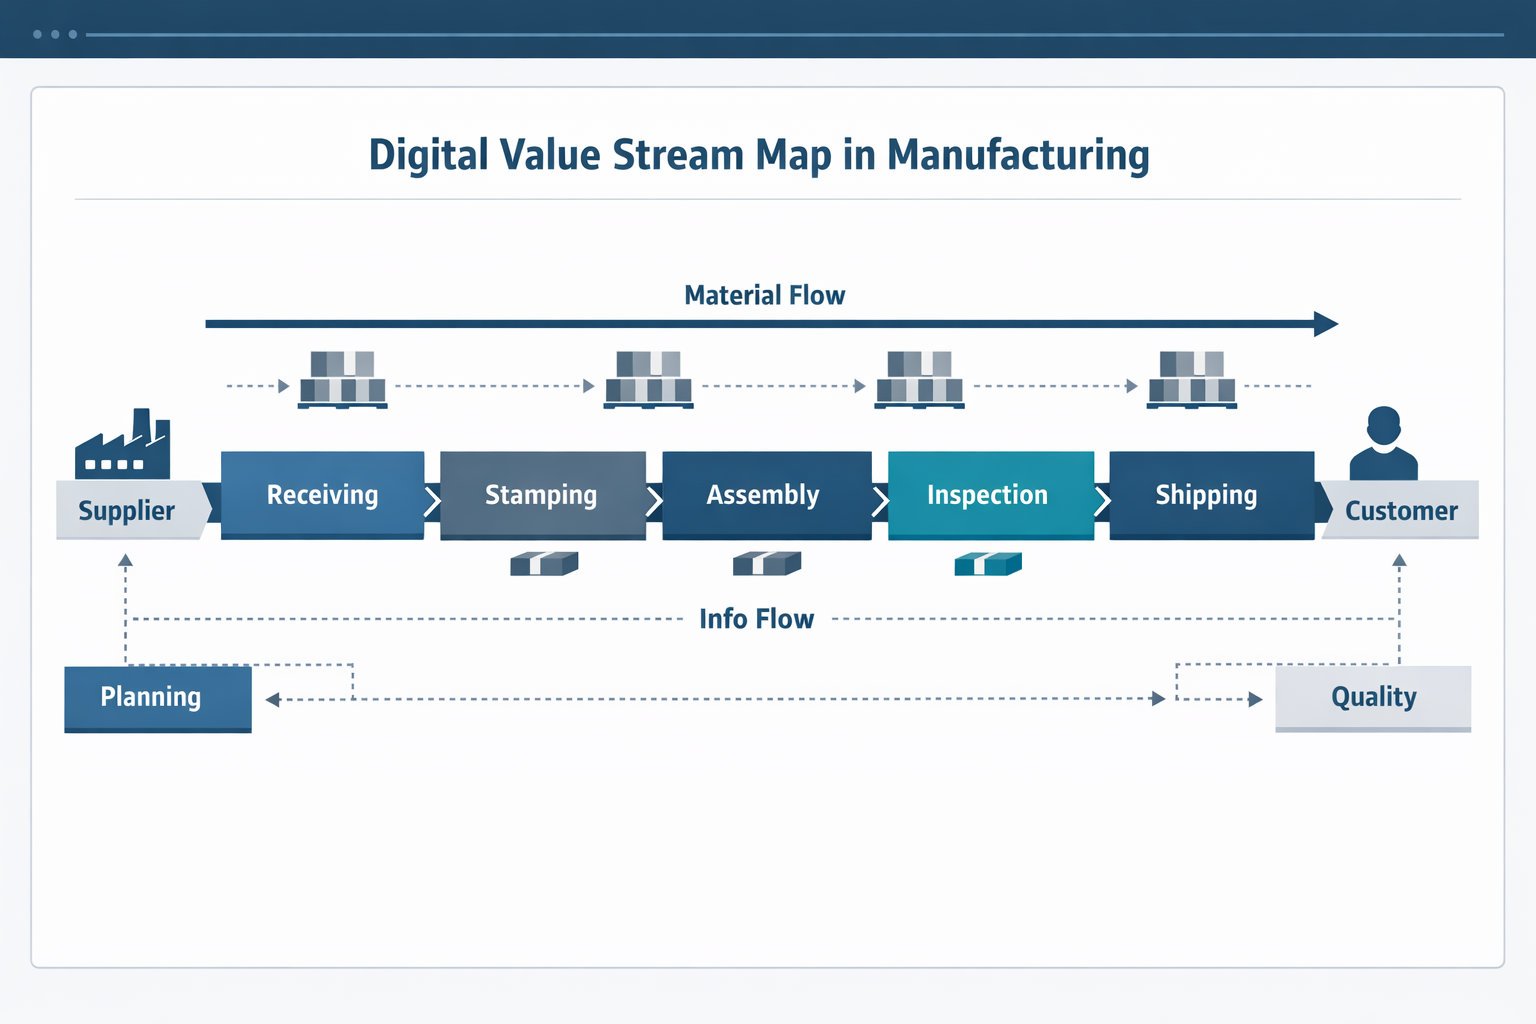
Task: Open the Quality box
Action: 1372,698
